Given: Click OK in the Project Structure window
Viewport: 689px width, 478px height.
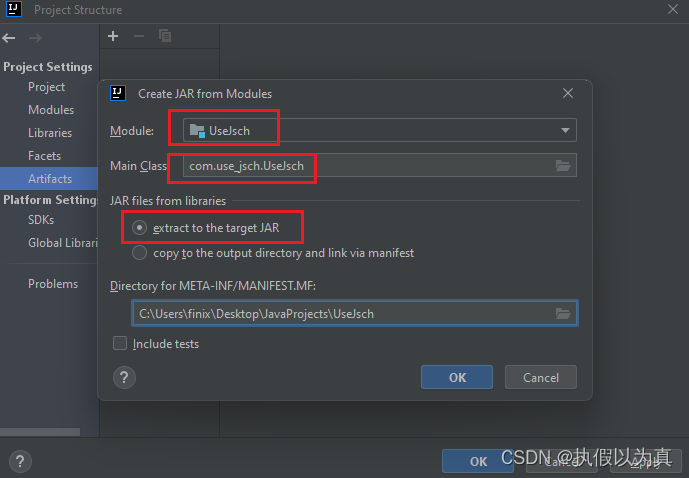Looking at the screenshot, I should click(478, 461).
